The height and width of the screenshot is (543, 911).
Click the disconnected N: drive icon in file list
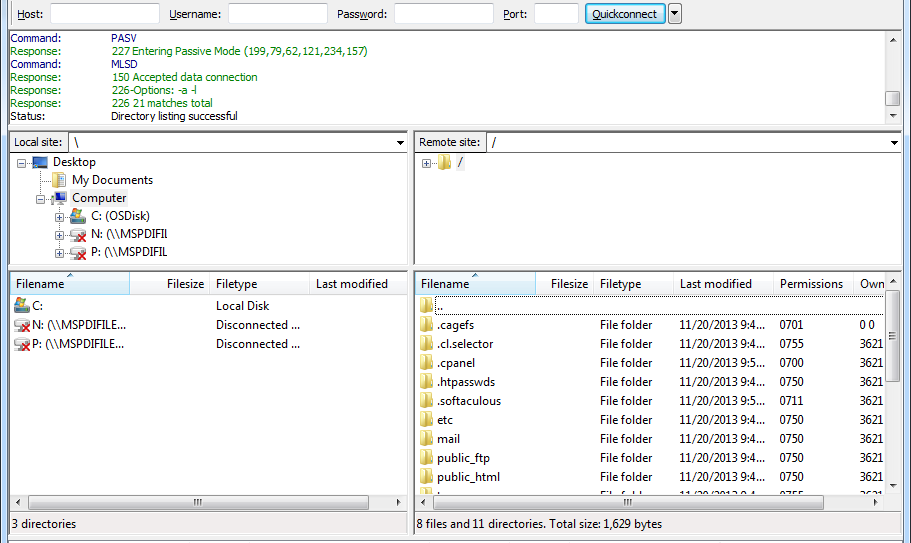click(22, 325)
